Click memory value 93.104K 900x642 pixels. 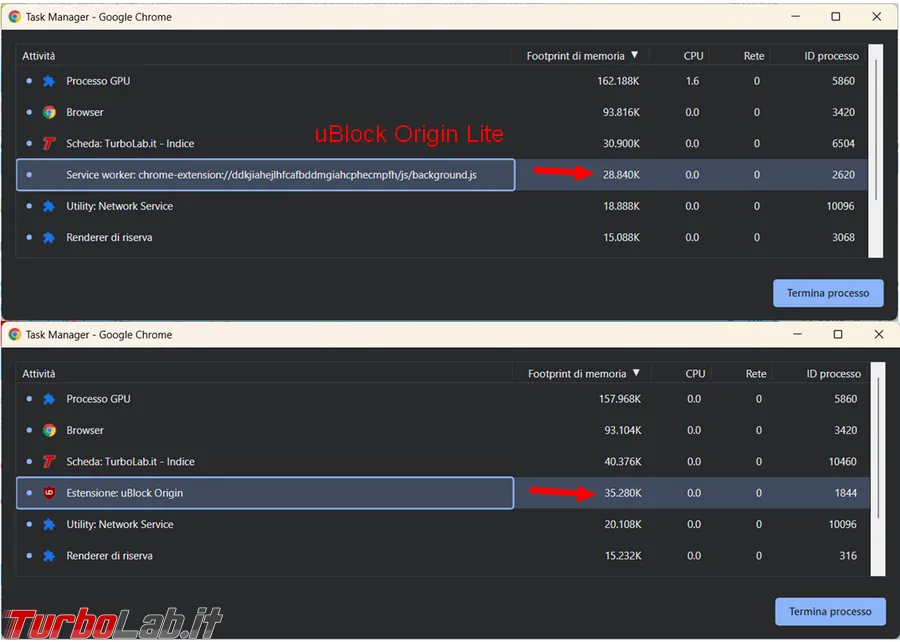[623, 430]
